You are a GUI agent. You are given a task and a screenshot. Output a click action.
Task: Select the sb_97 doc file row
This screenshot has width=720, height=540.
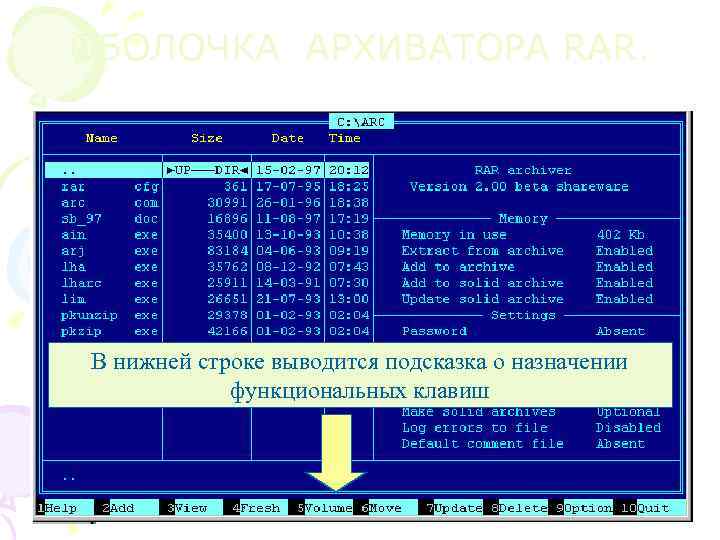(207, 219)
